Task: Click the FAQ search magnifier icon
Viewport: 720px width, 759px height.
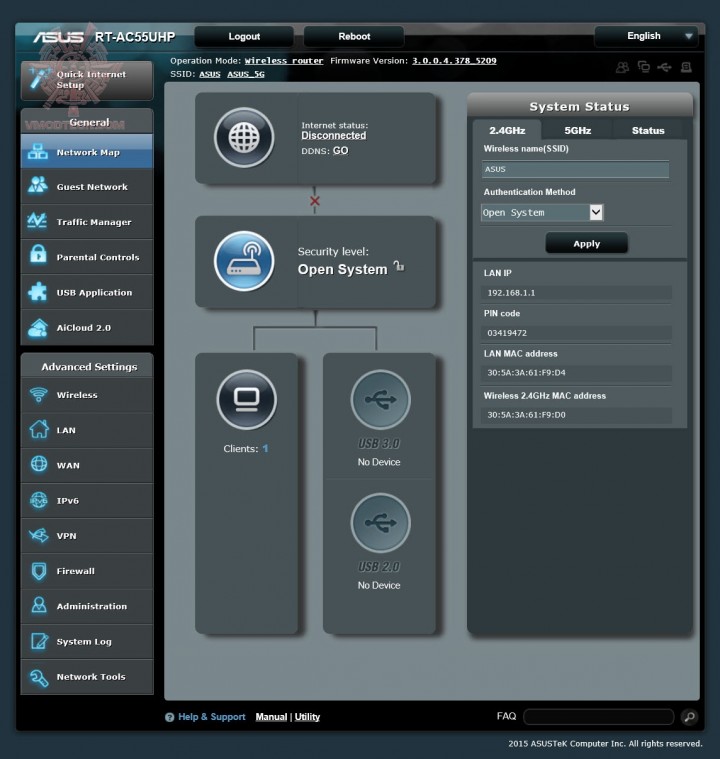Action: coord(689,716)
